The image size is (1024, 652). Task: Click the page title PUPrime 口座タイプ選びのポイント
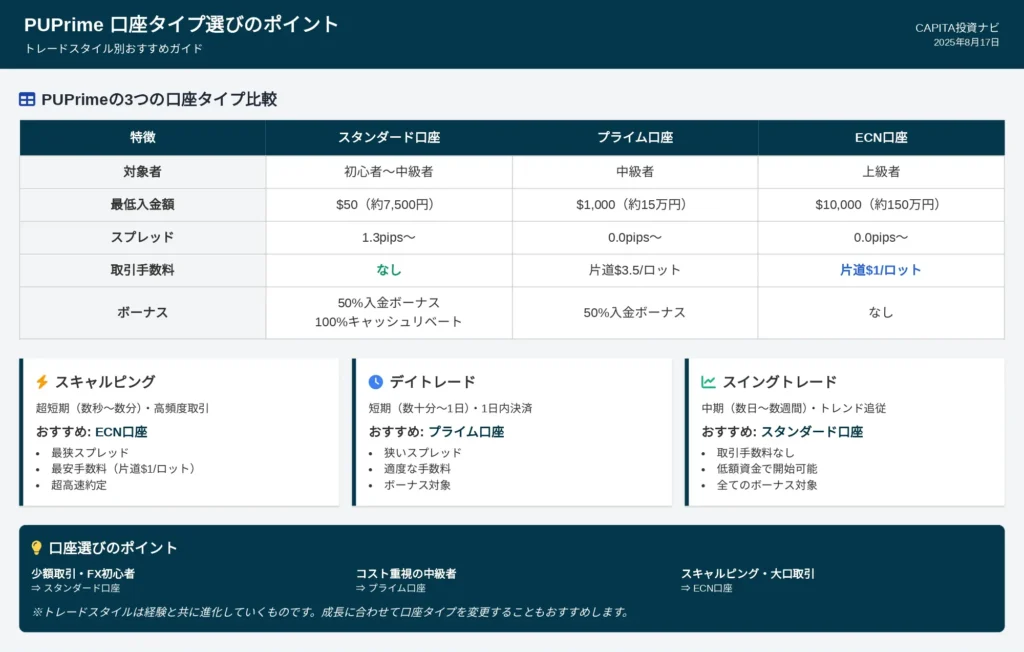pyautogui.click(x=182, y=25)
